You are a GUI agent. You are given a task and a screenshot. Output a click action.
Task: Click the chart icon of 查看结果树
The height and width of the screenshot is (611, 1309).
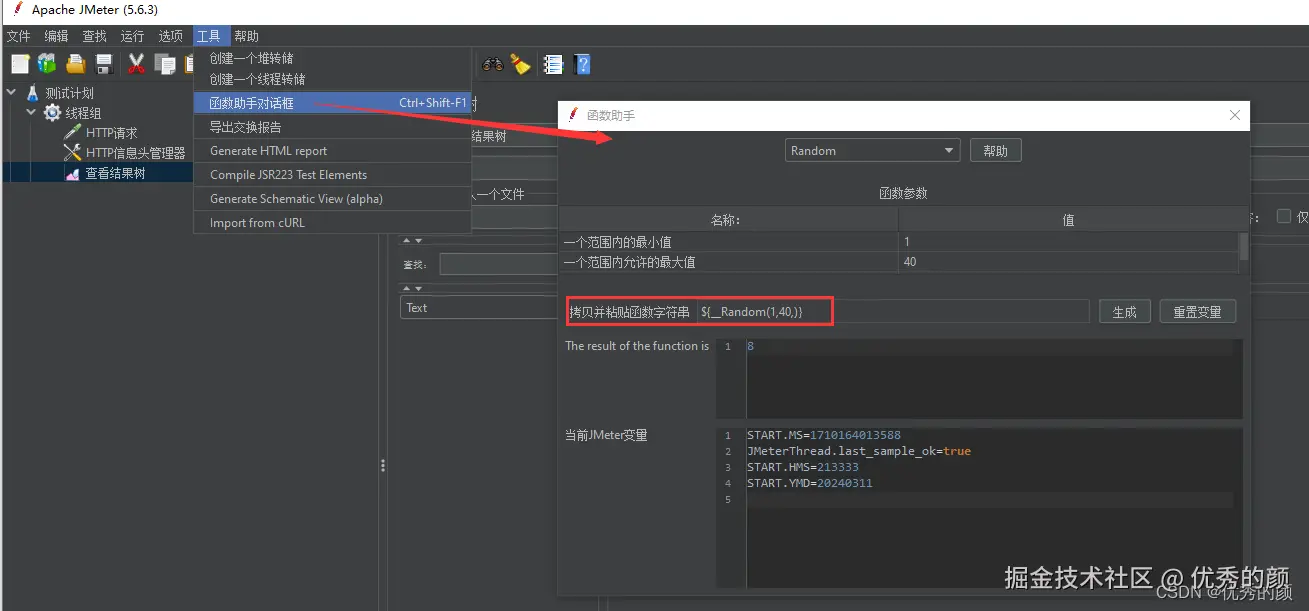pyautogui.click(x=72, y=173)
